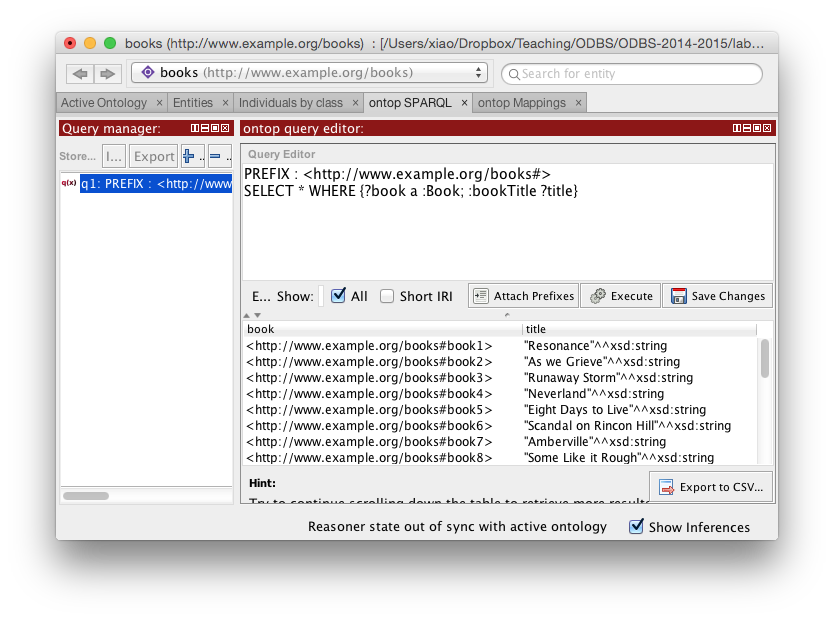834x620 pixels.
Task: Click the Reasoner state out of sync status
Action: [x=457, y=526]
